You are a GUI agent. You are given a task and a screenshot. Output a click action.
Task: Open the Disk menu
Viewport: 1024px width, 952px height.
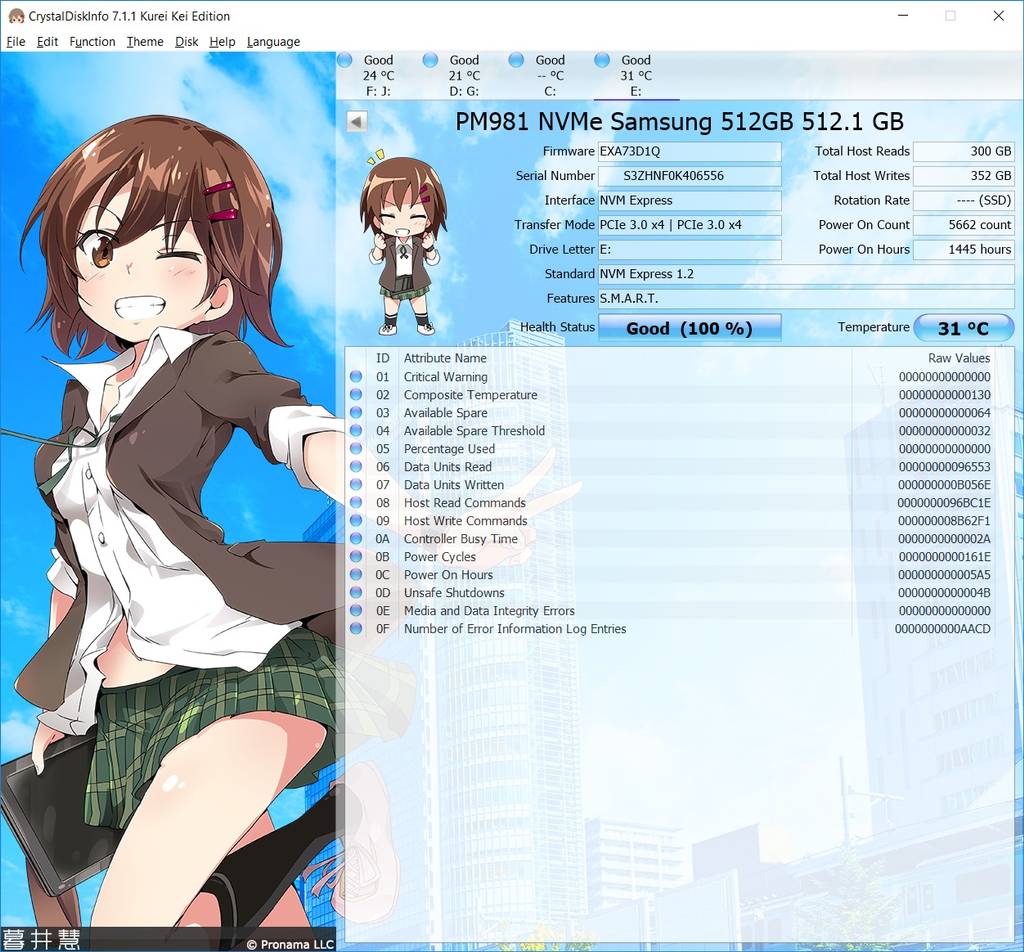coord(186,41)
